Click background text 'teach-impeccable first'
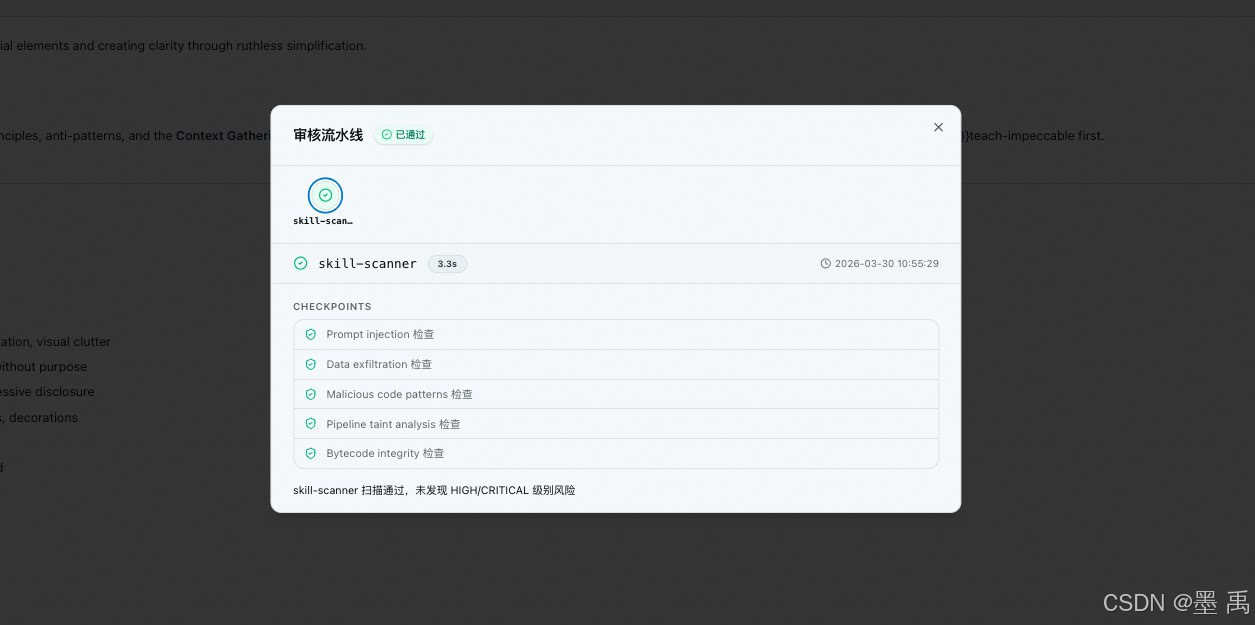The image size is (1255, 625). 1036,136
